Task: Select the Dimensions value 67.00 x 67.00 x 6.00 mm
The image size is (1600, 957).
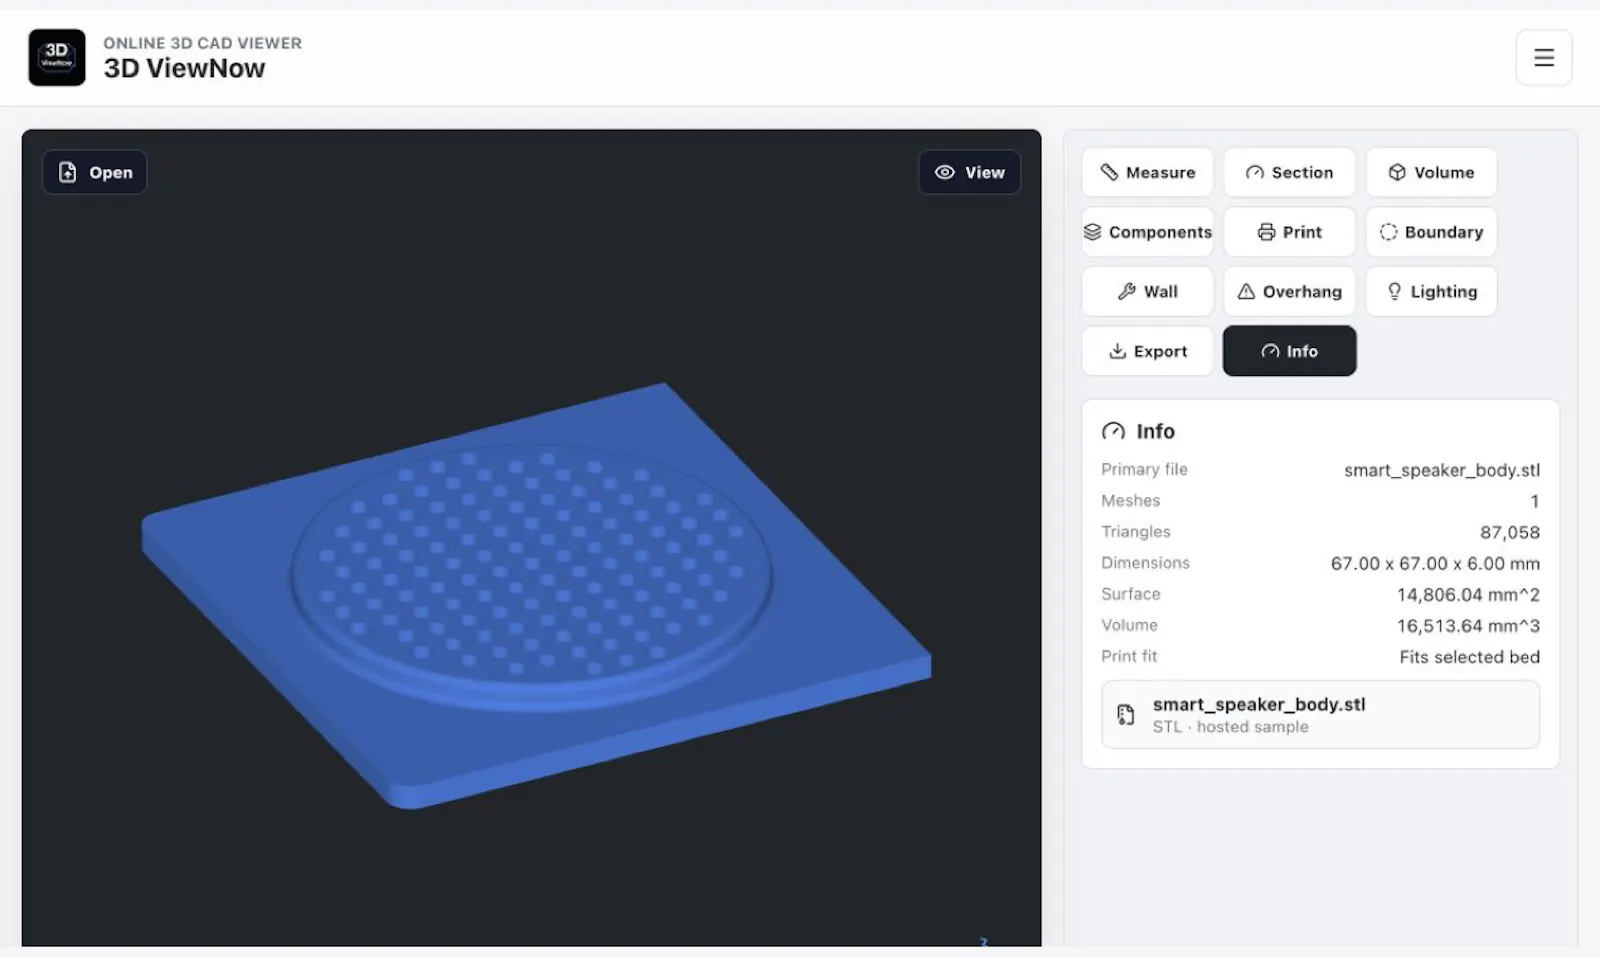Action: [1435, 563]
